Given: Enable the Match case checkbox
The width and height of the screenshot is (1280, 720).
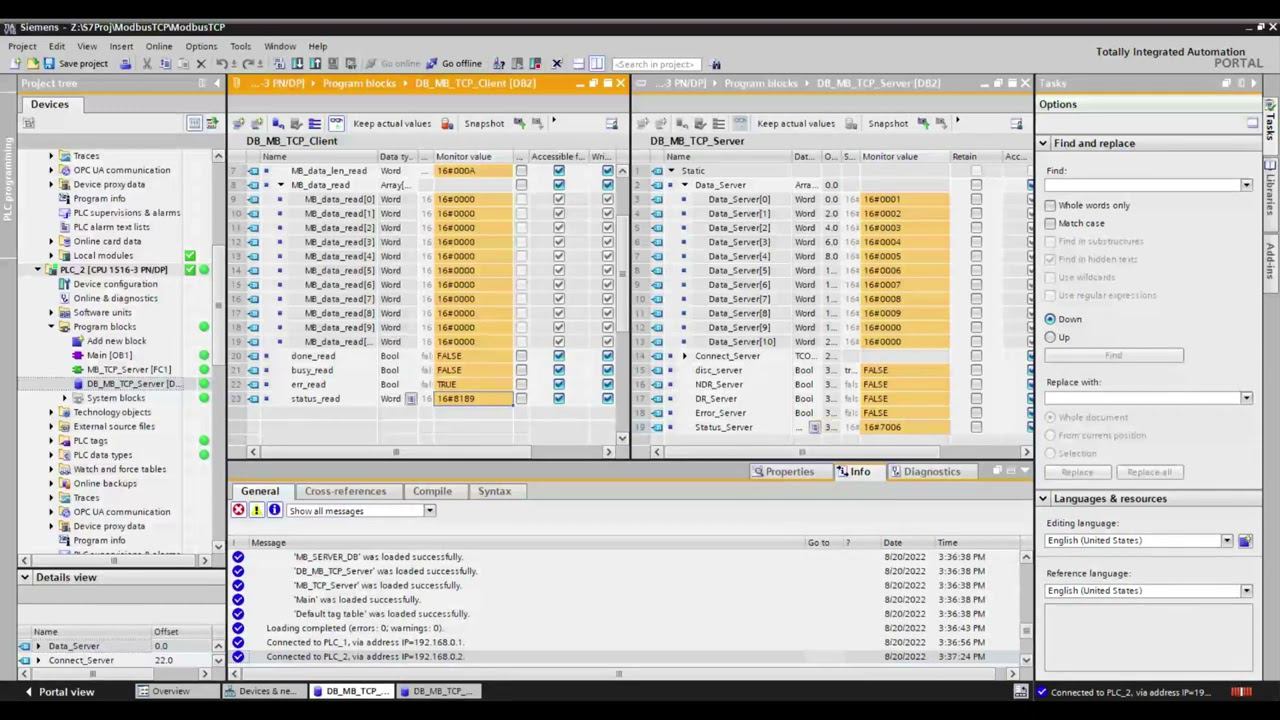Looking at the screenshot, I should [1050, 223].
